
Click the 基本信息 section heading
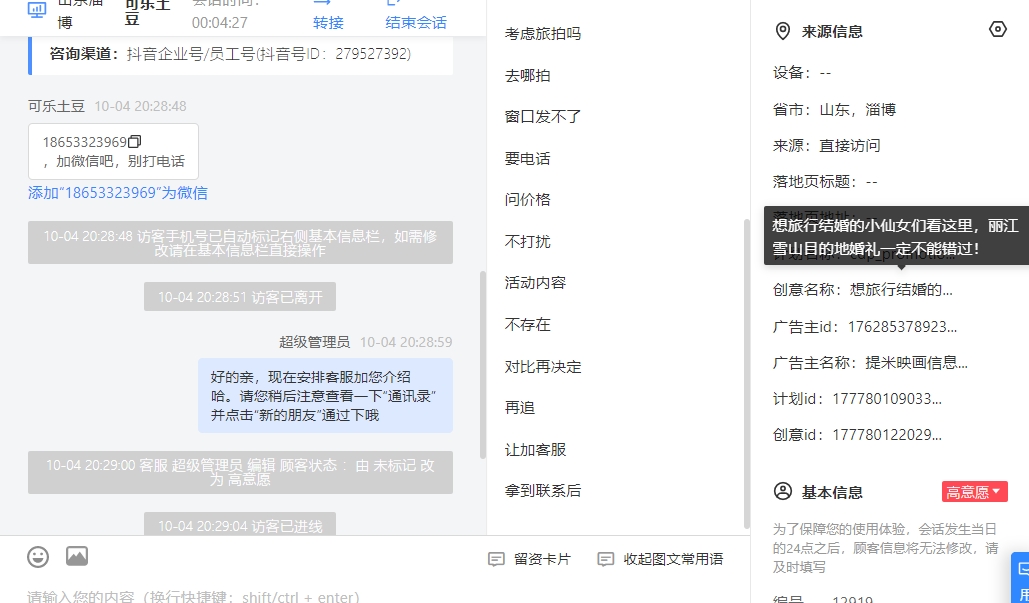click(832, 492)
